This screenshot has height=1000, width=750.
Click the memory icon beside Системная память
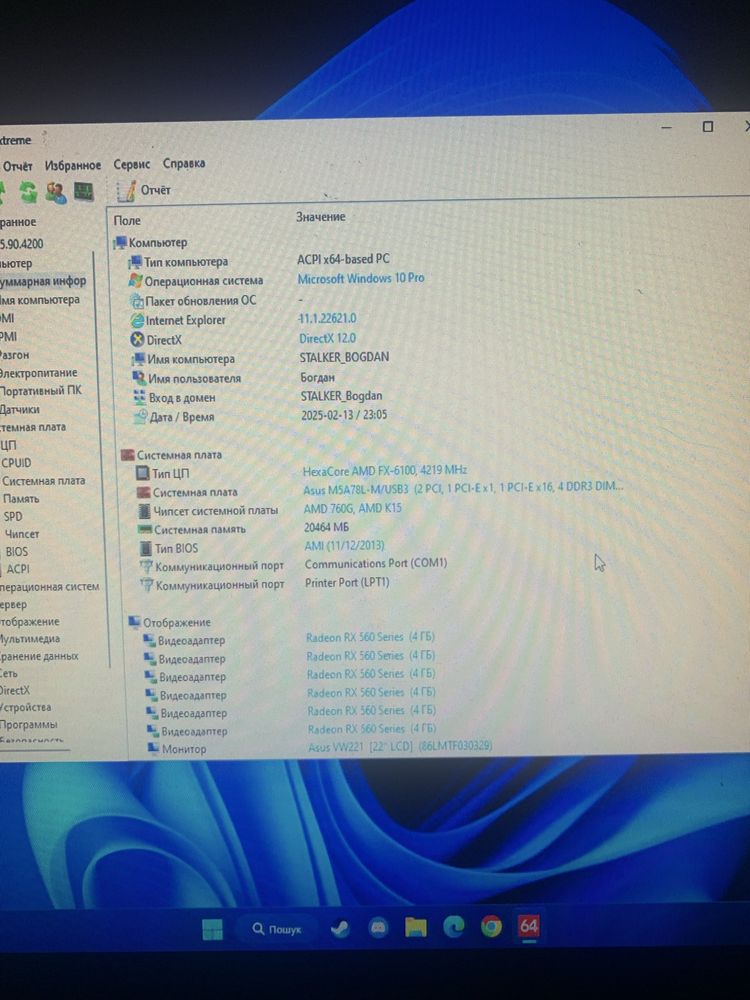click(145, 529)
